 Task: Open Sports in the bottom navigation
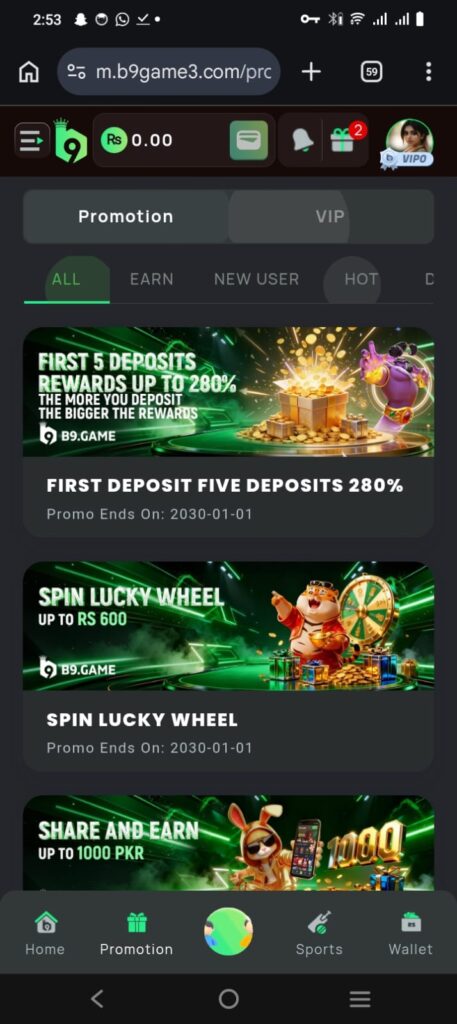click(x=319, y=934)
